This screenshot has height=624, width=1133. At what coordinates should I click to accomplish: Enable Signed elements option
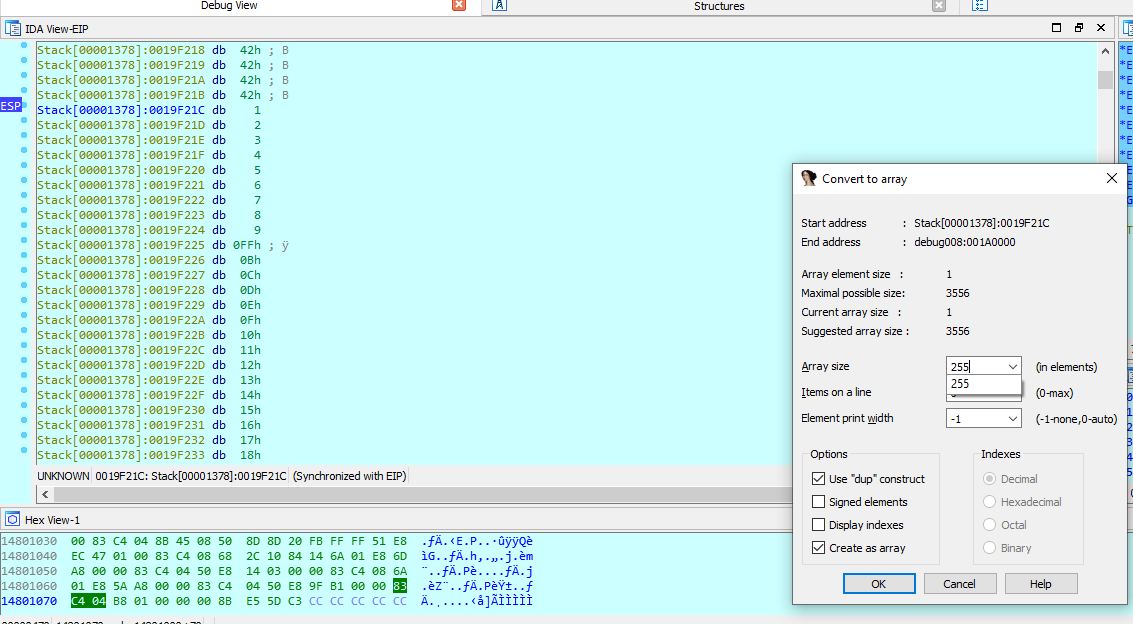click(818, 502)
